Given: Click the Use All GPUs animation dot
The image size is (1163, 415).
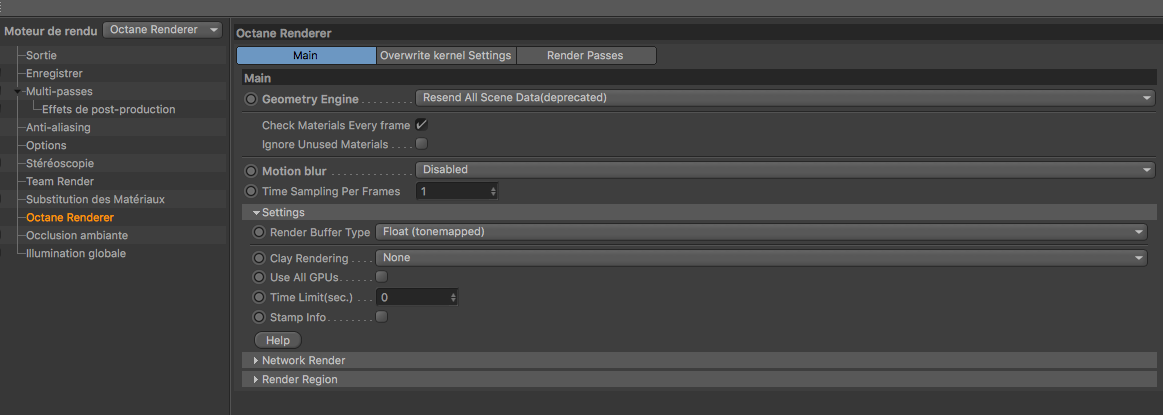Looking at the screenshot, I should click(259, 277).
